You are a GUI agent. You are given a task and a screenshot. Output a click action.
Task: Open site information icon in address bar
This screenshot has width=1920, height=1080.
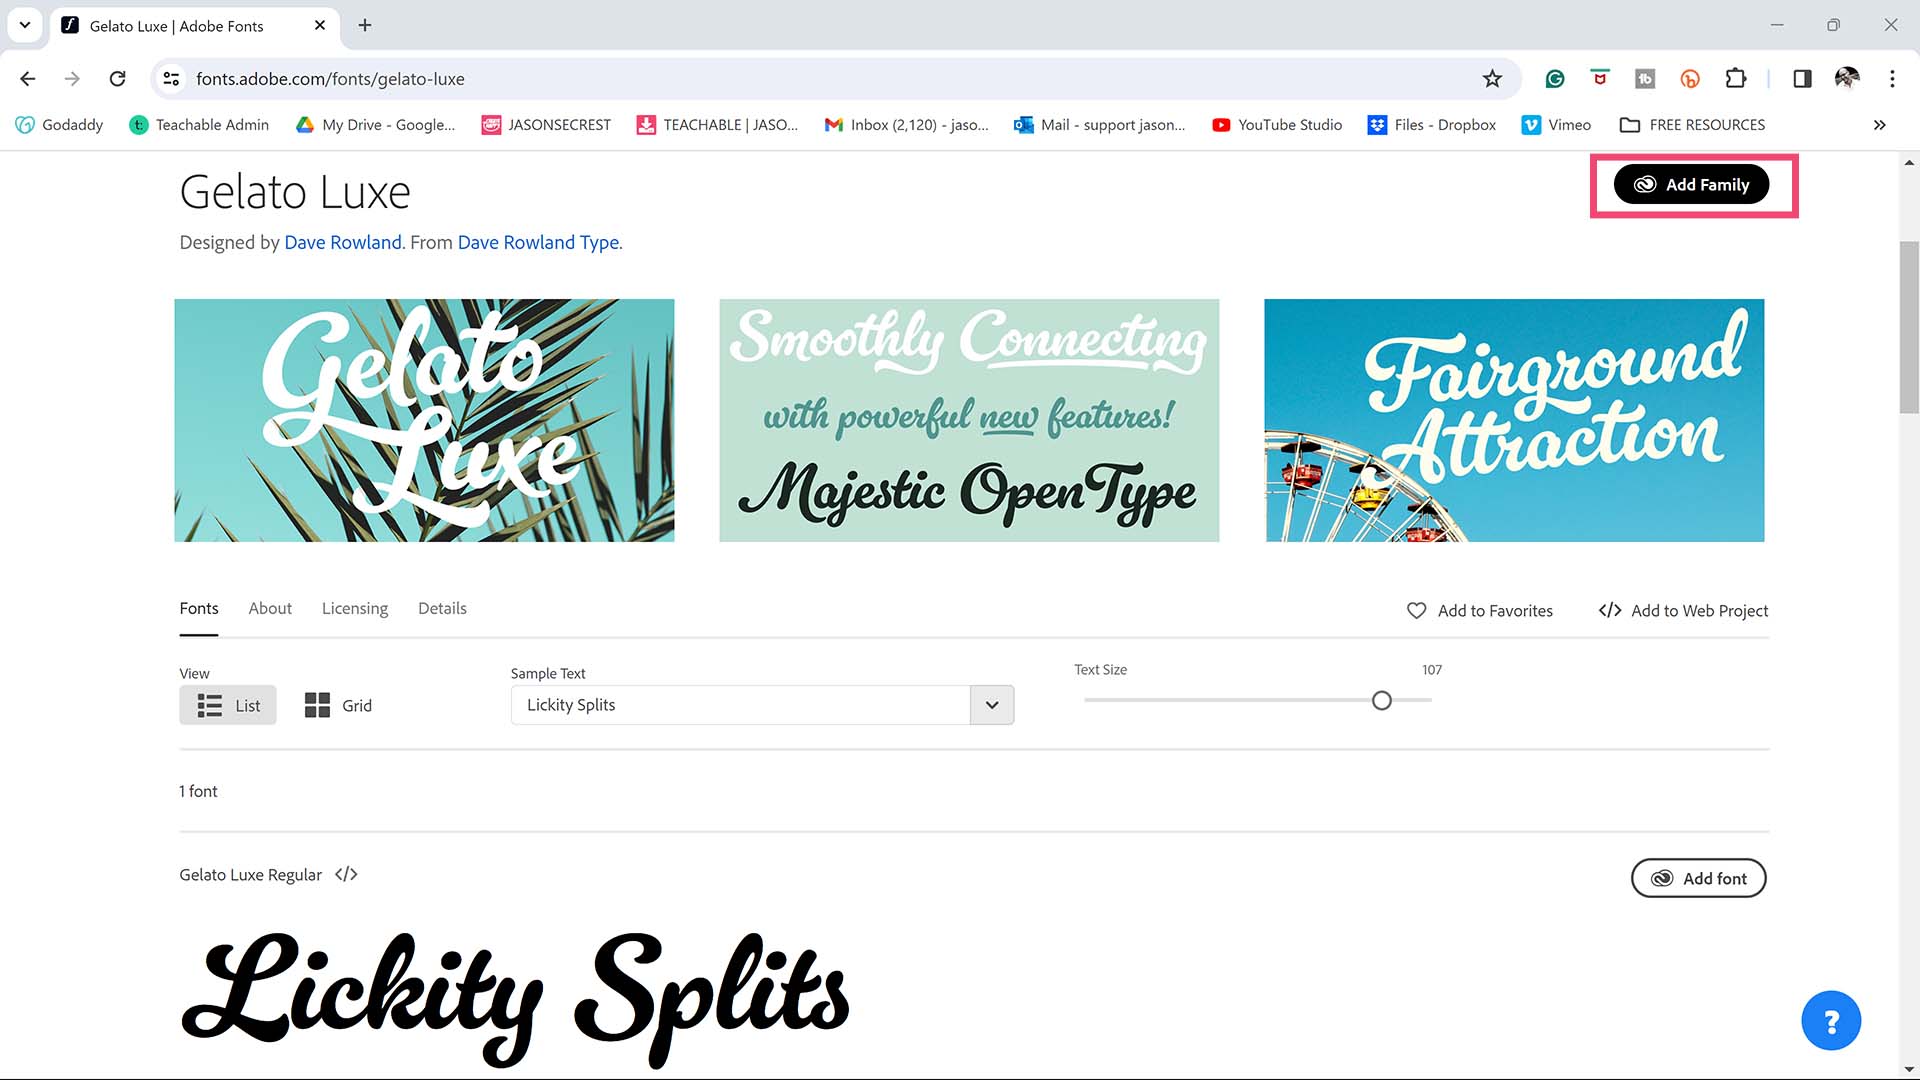coord(172,79)
